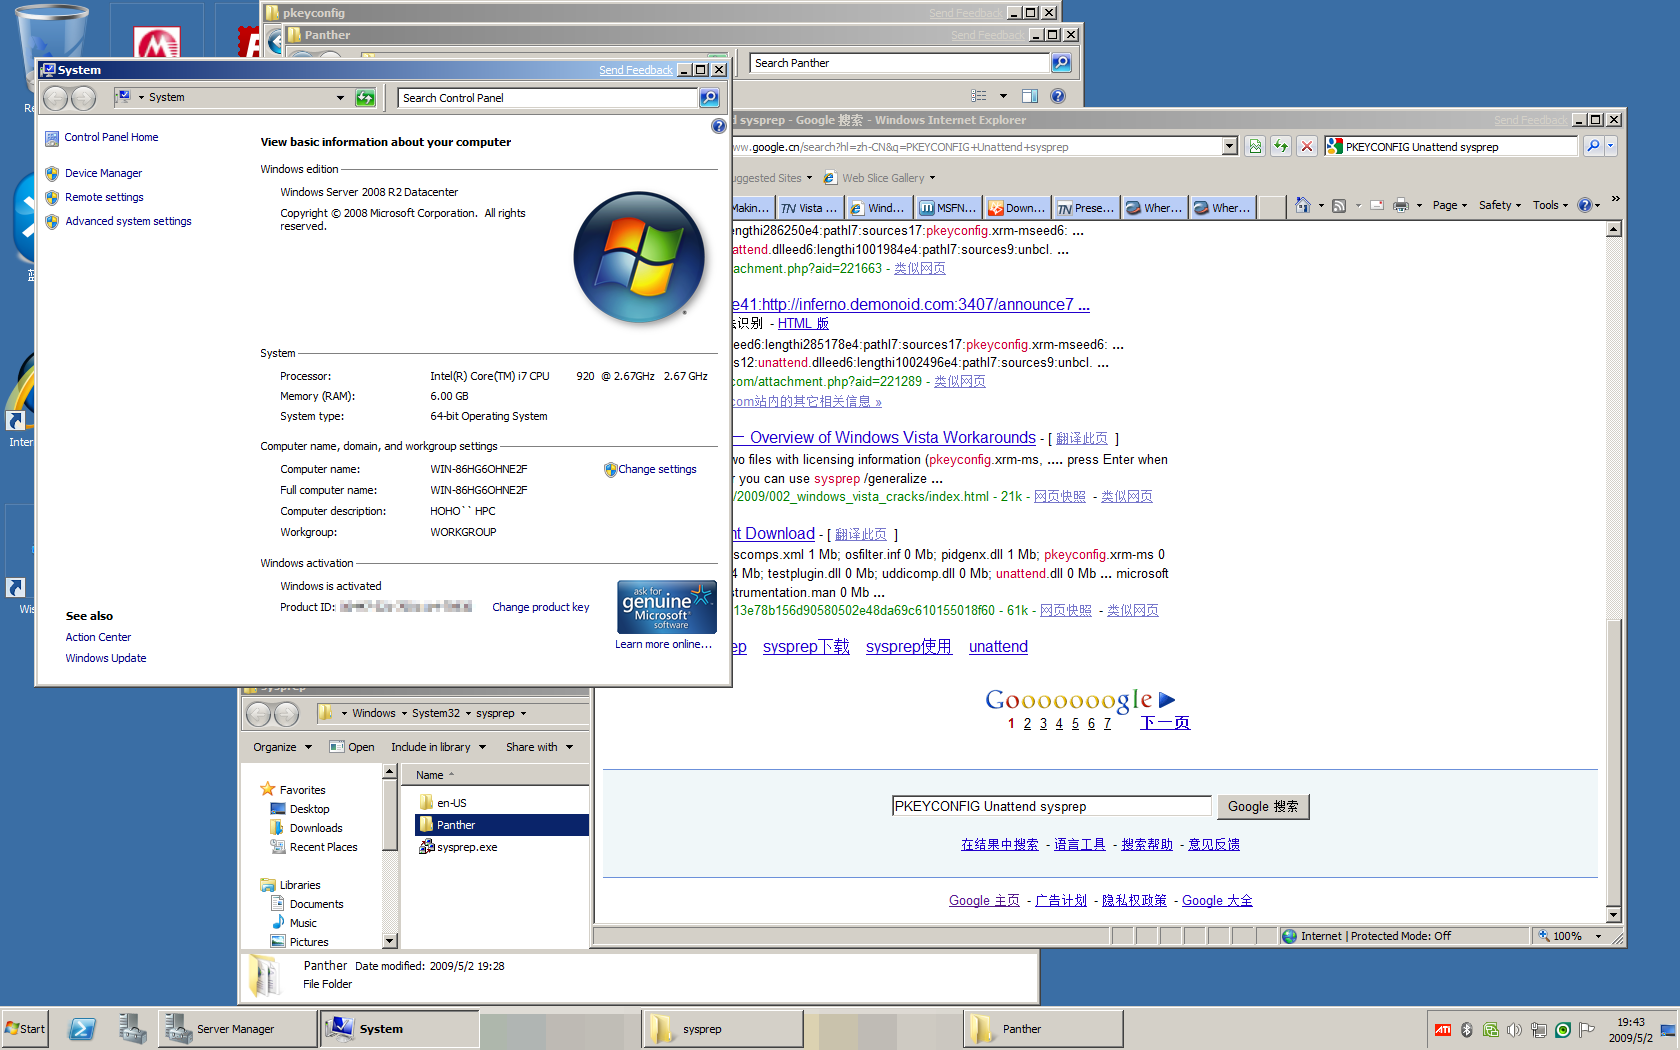Switch to Vista tab in IE

(809, 208)
